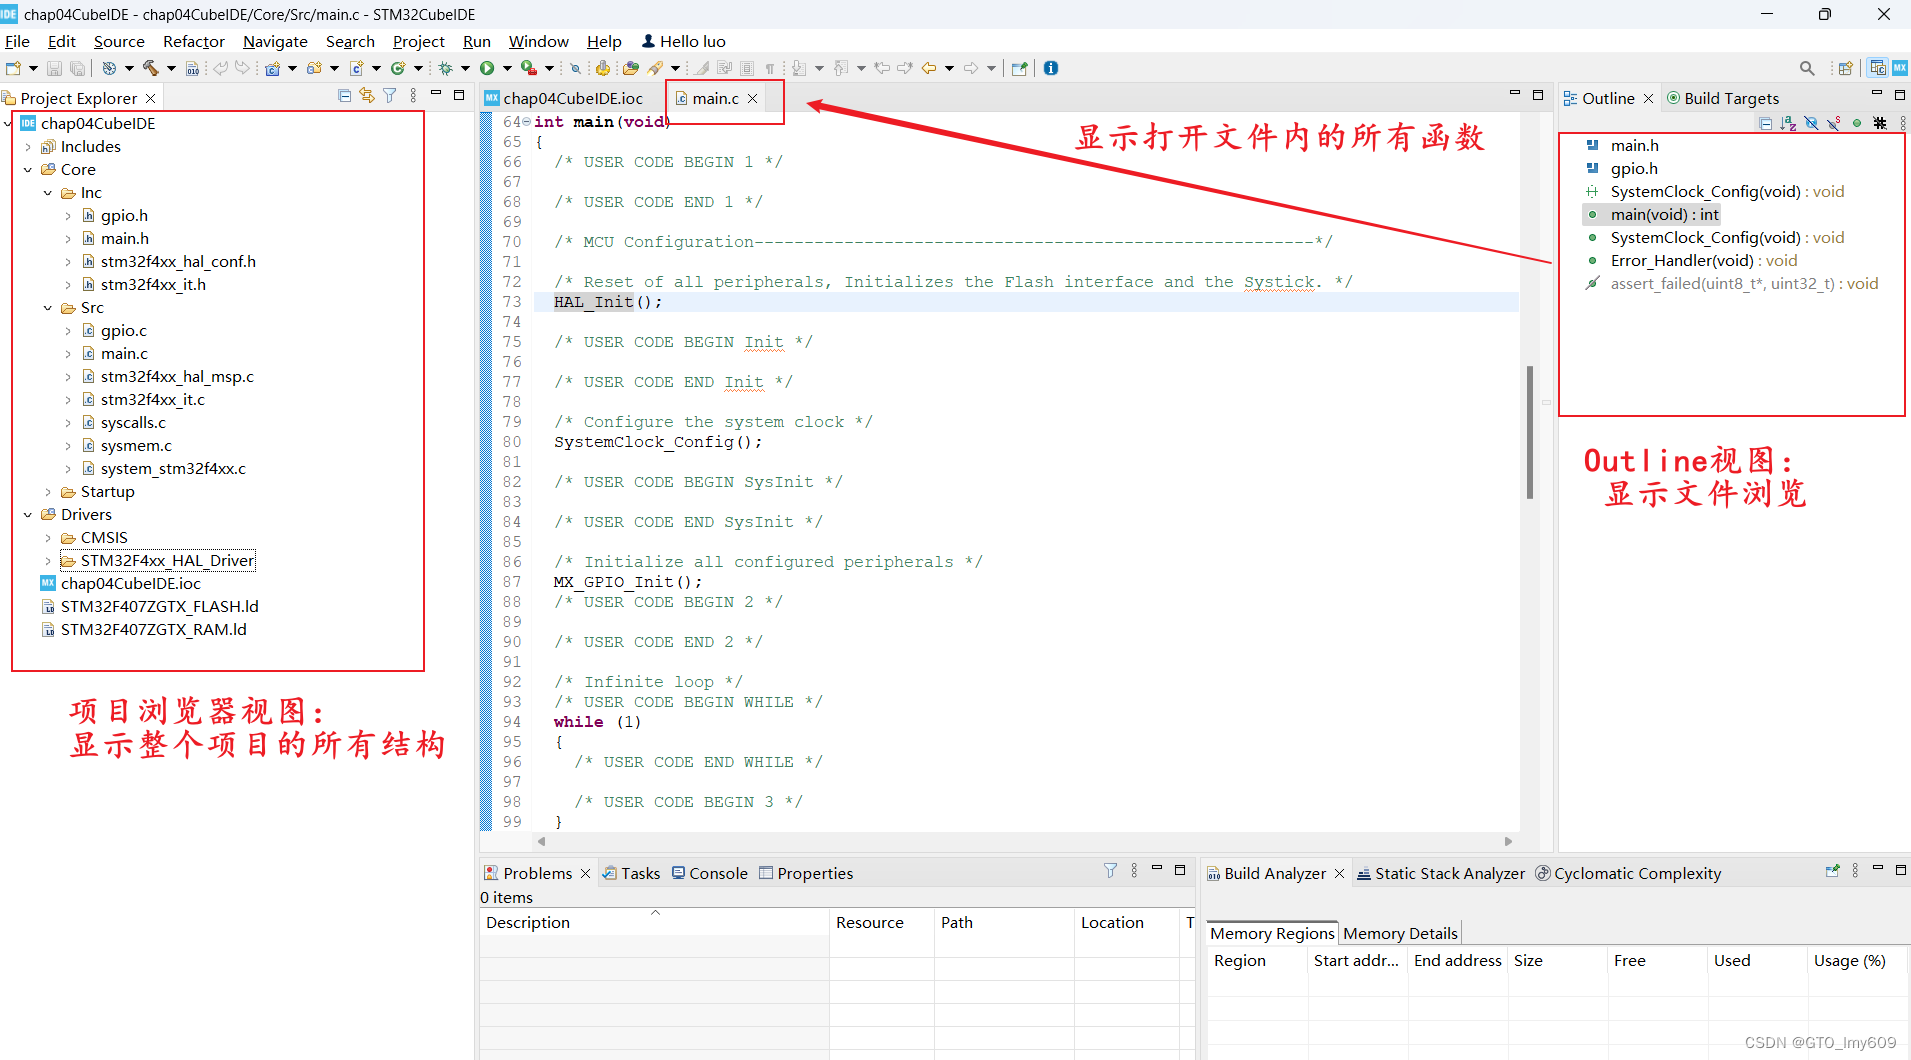Run the application via the green Run icon

pyautogui.click(x=487, y=68)
